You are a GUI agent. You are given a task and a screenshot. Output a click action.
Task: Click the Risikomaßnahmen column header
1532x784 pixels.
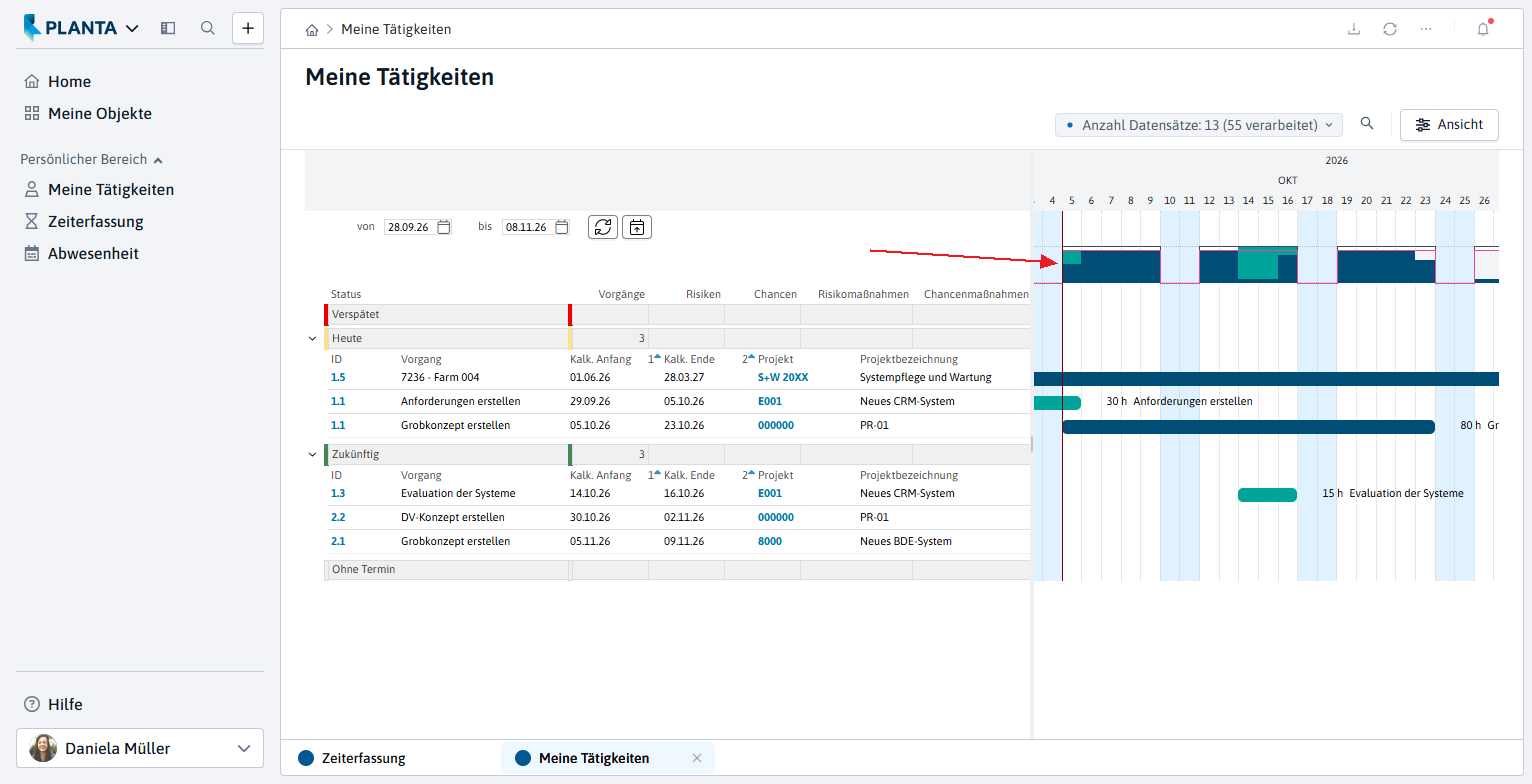[863, 295]
